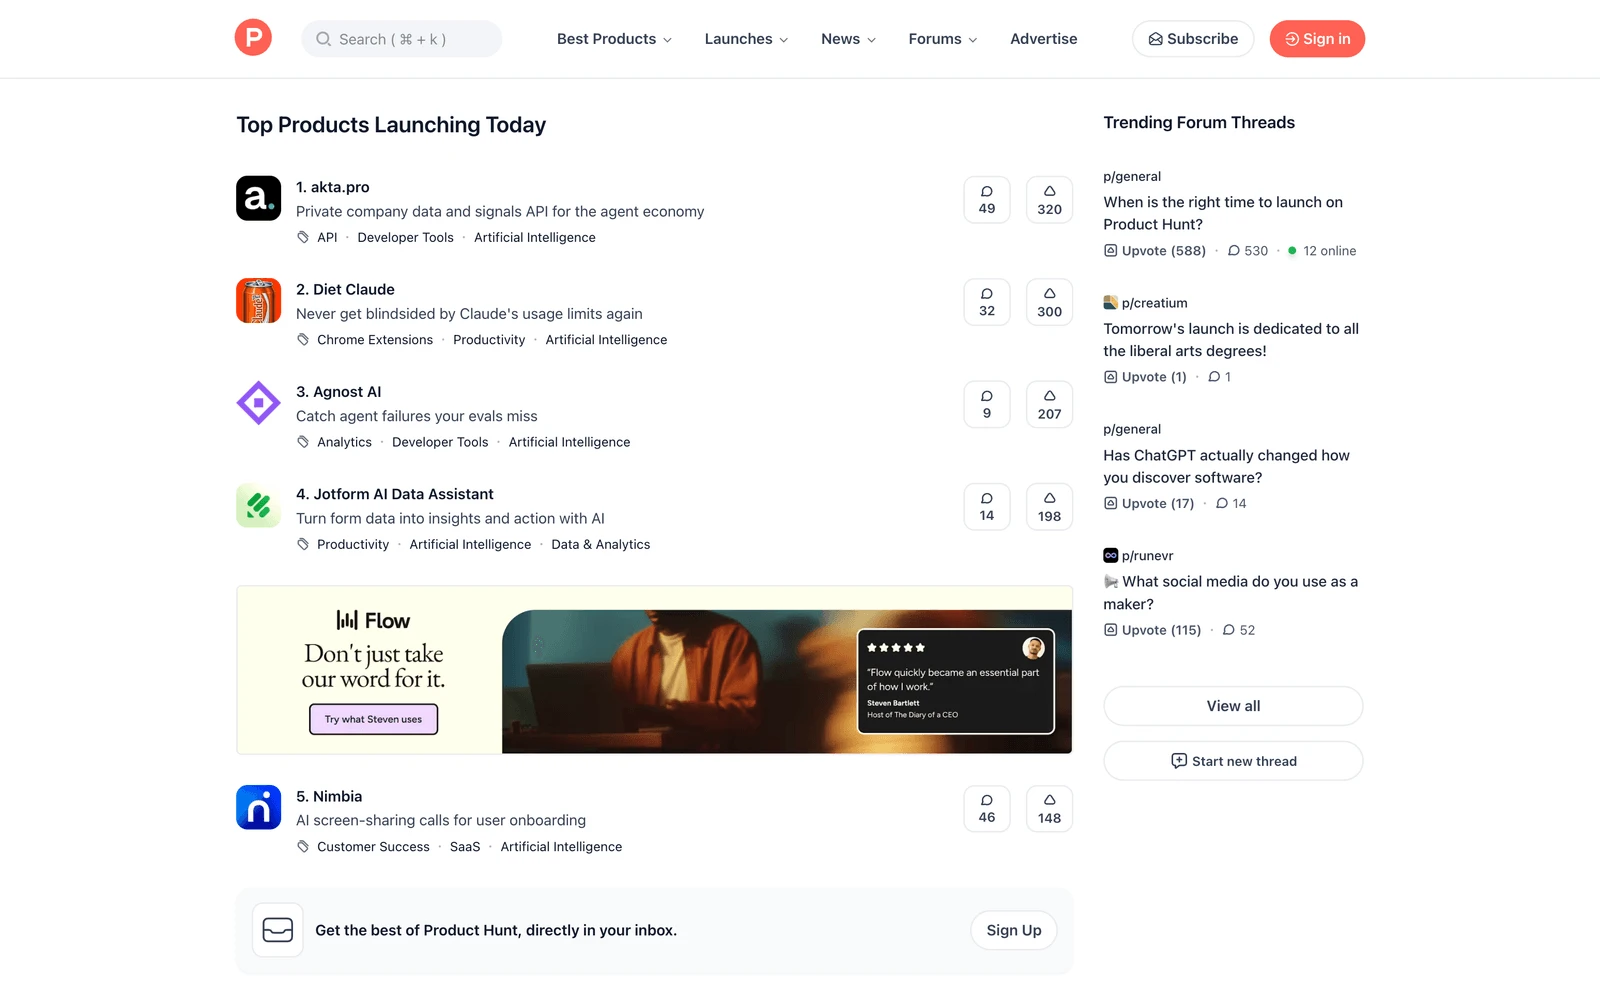The width and height of the screenshot is (1600, 1000).
Task: Click newsletter Sign Up button
Action: click(x=1013, y=930)
